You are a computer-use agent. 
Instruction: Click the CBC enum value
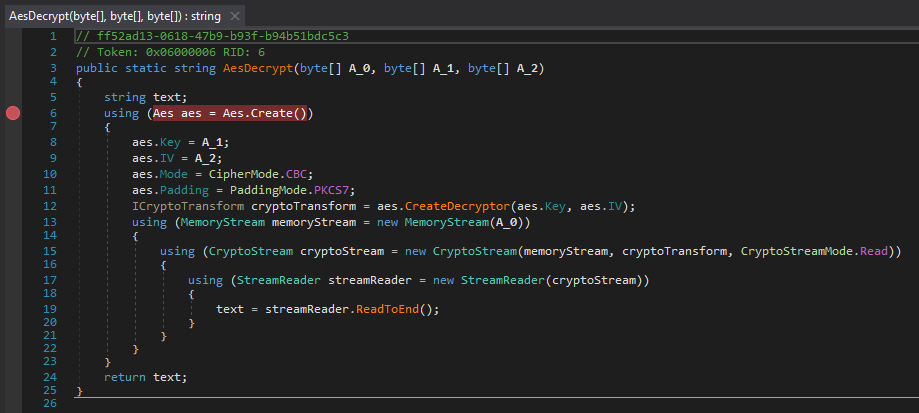(297, 174)
